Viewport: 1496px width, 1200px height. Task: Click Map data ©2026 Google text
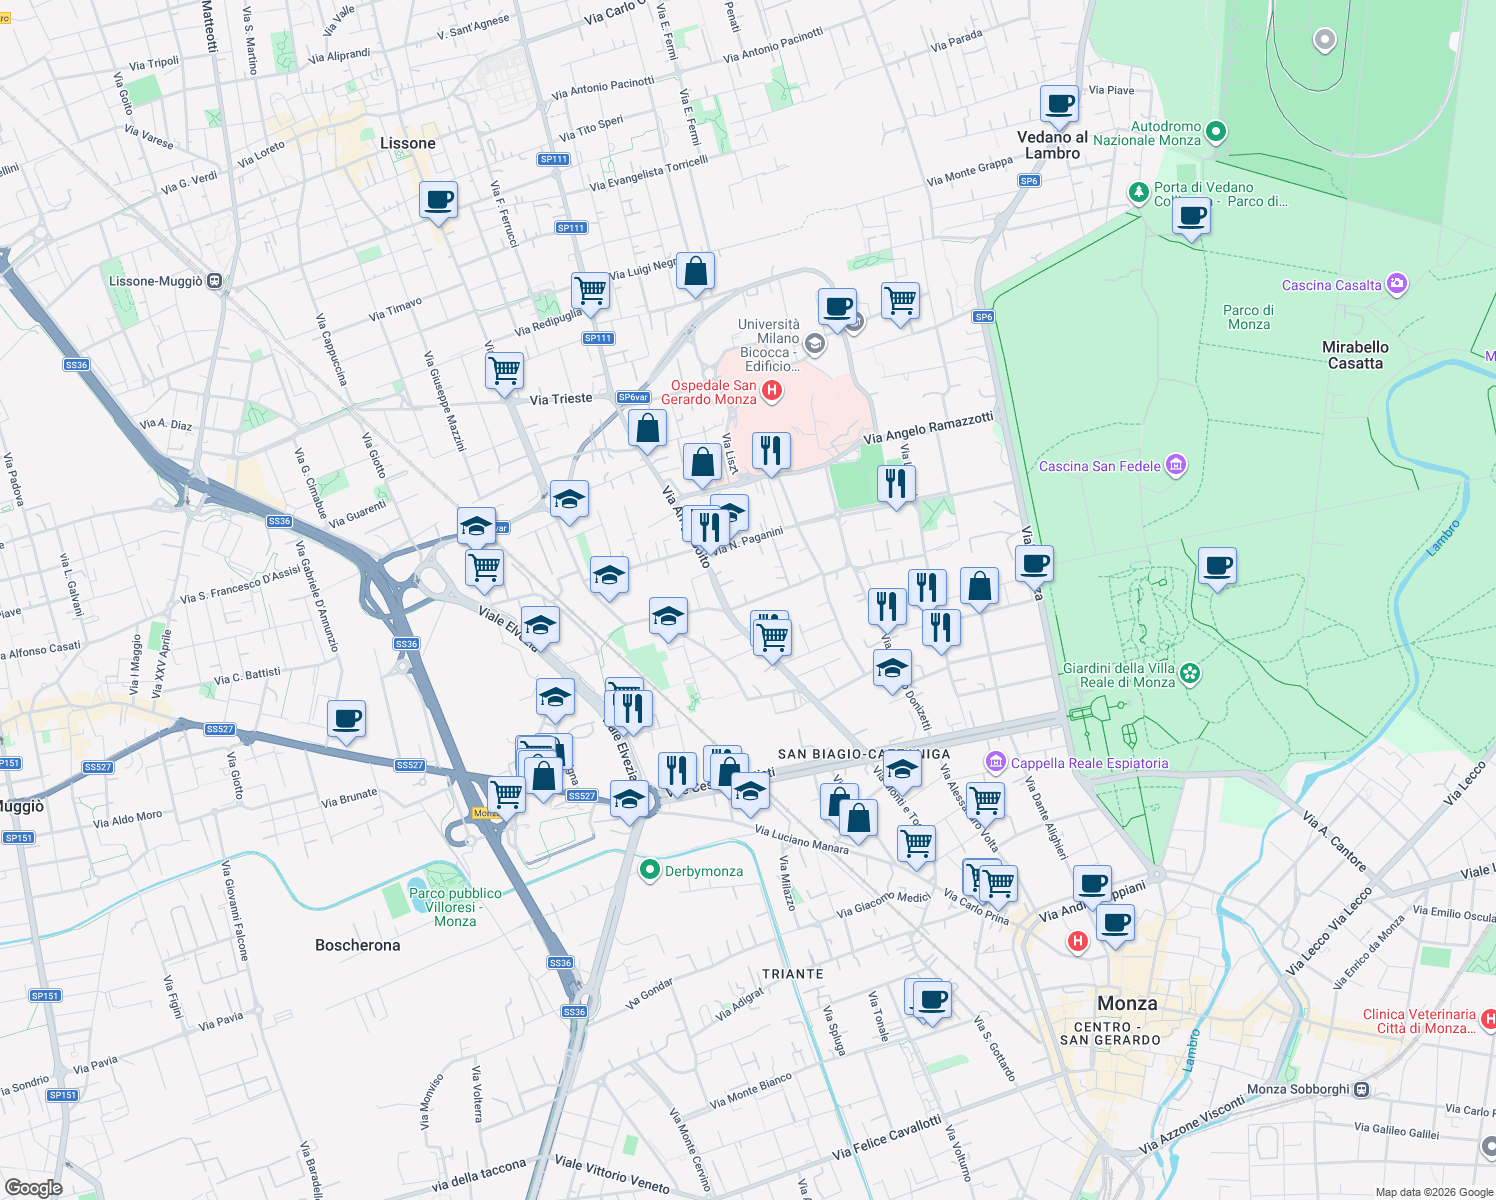(x=1434, y=1192)
